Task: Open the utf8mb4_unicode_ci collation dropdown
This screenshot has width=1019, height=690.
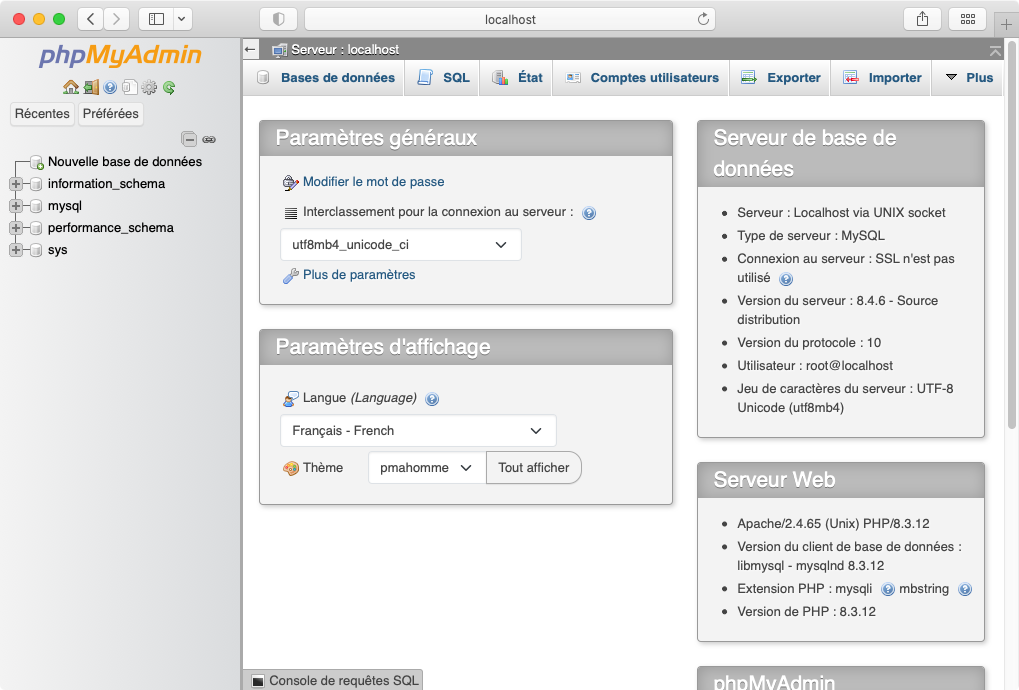Action: click(x=400, y=245)
